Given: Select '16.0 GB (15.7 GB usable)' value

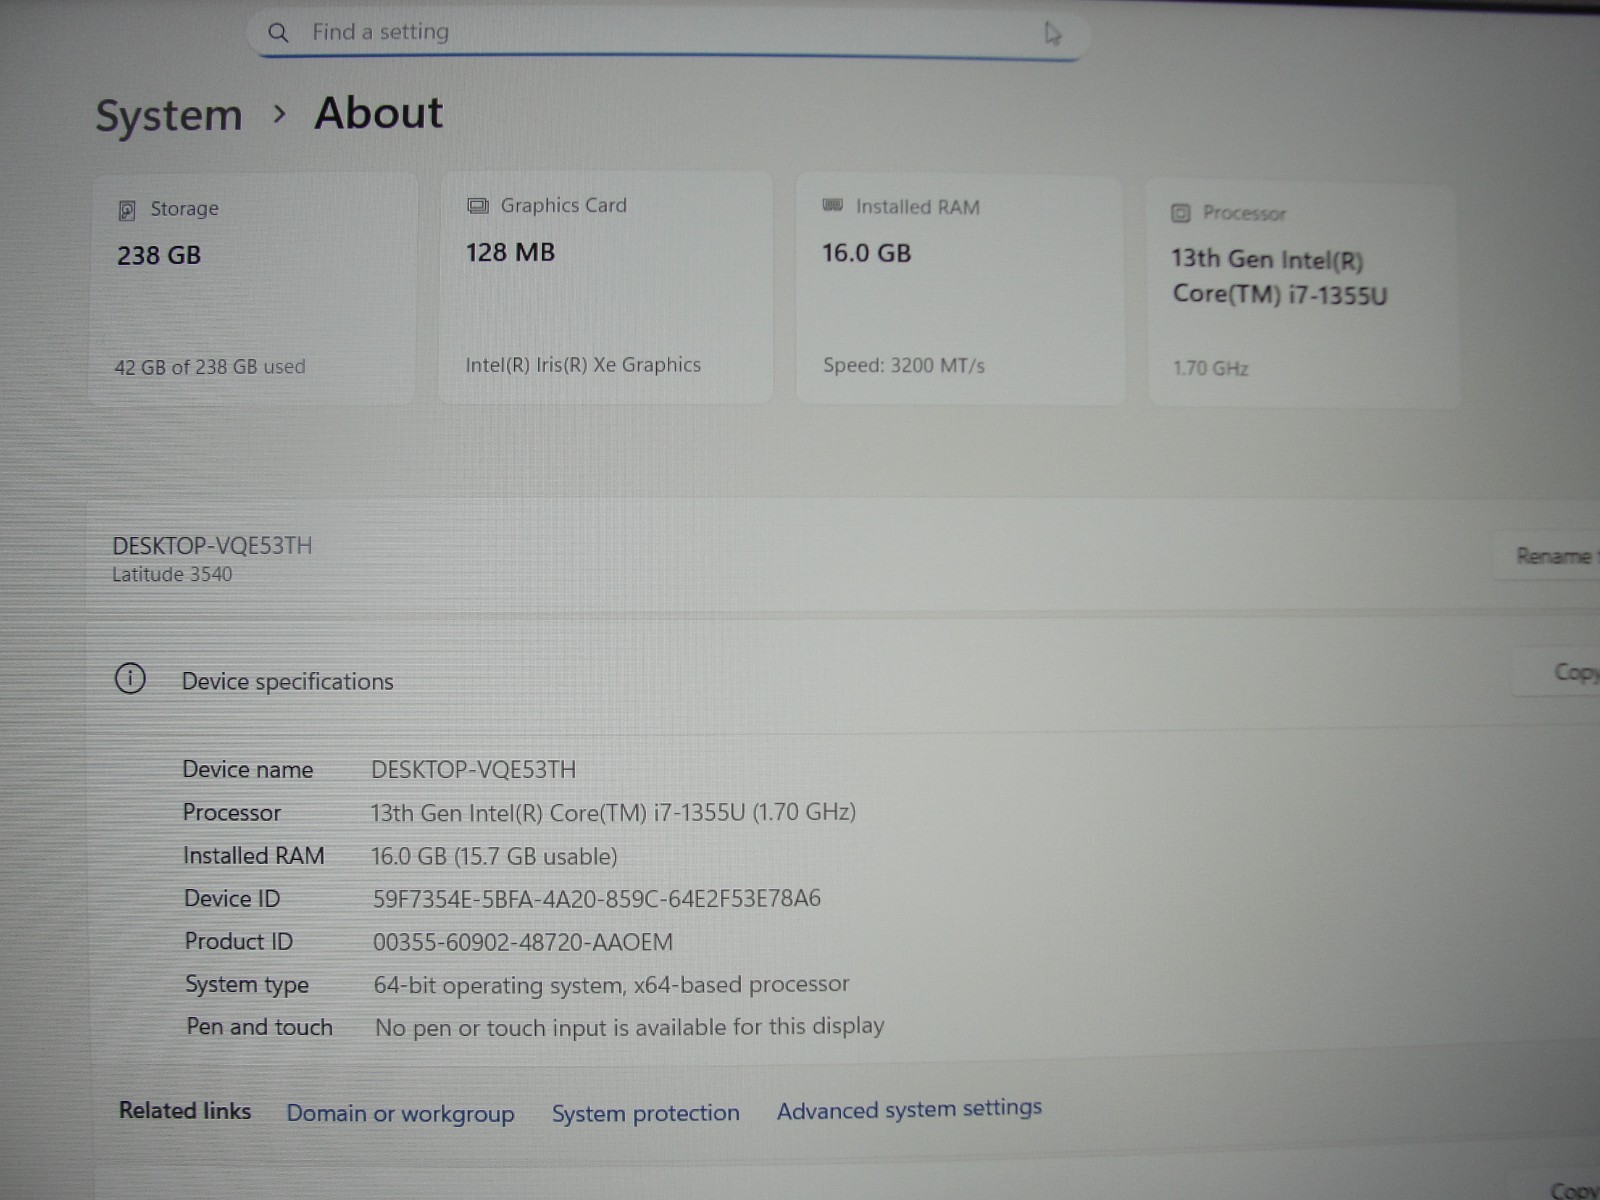Looking at the screenshot, I should pos(494,856).
